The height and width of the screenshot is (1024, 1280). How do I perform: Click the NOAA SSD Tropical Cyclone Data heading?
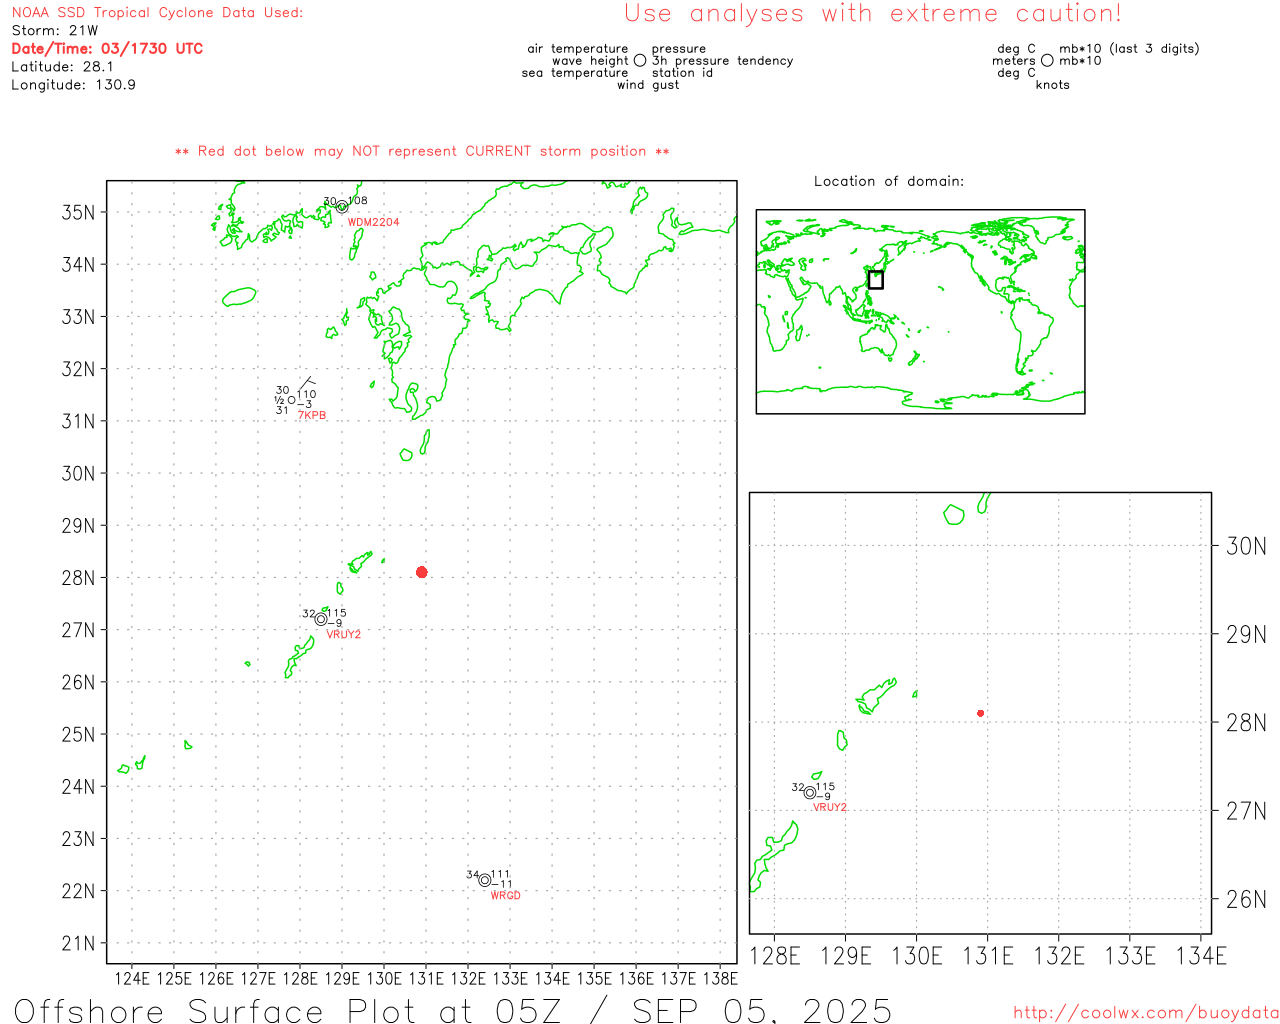(x=157, y=13)
